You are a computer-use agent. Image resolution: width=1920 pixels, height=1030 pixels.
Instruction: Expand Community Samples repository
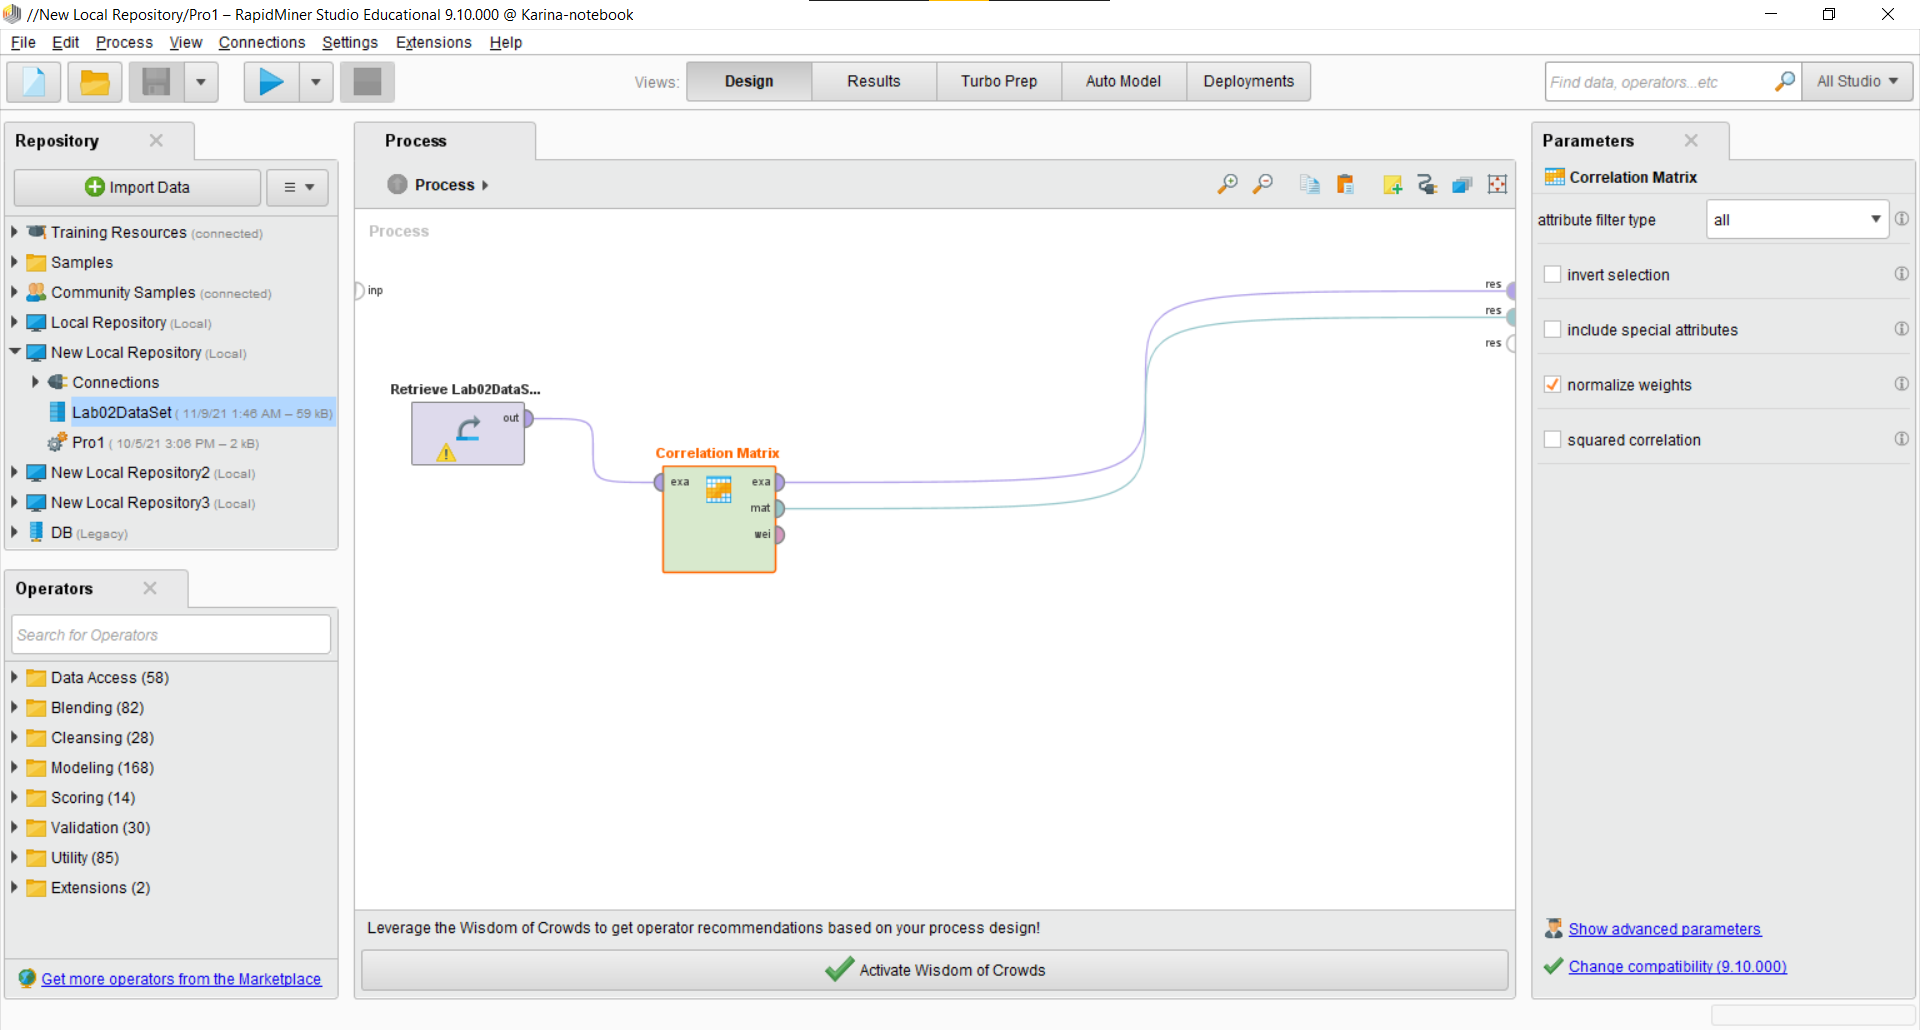[14, 292]
